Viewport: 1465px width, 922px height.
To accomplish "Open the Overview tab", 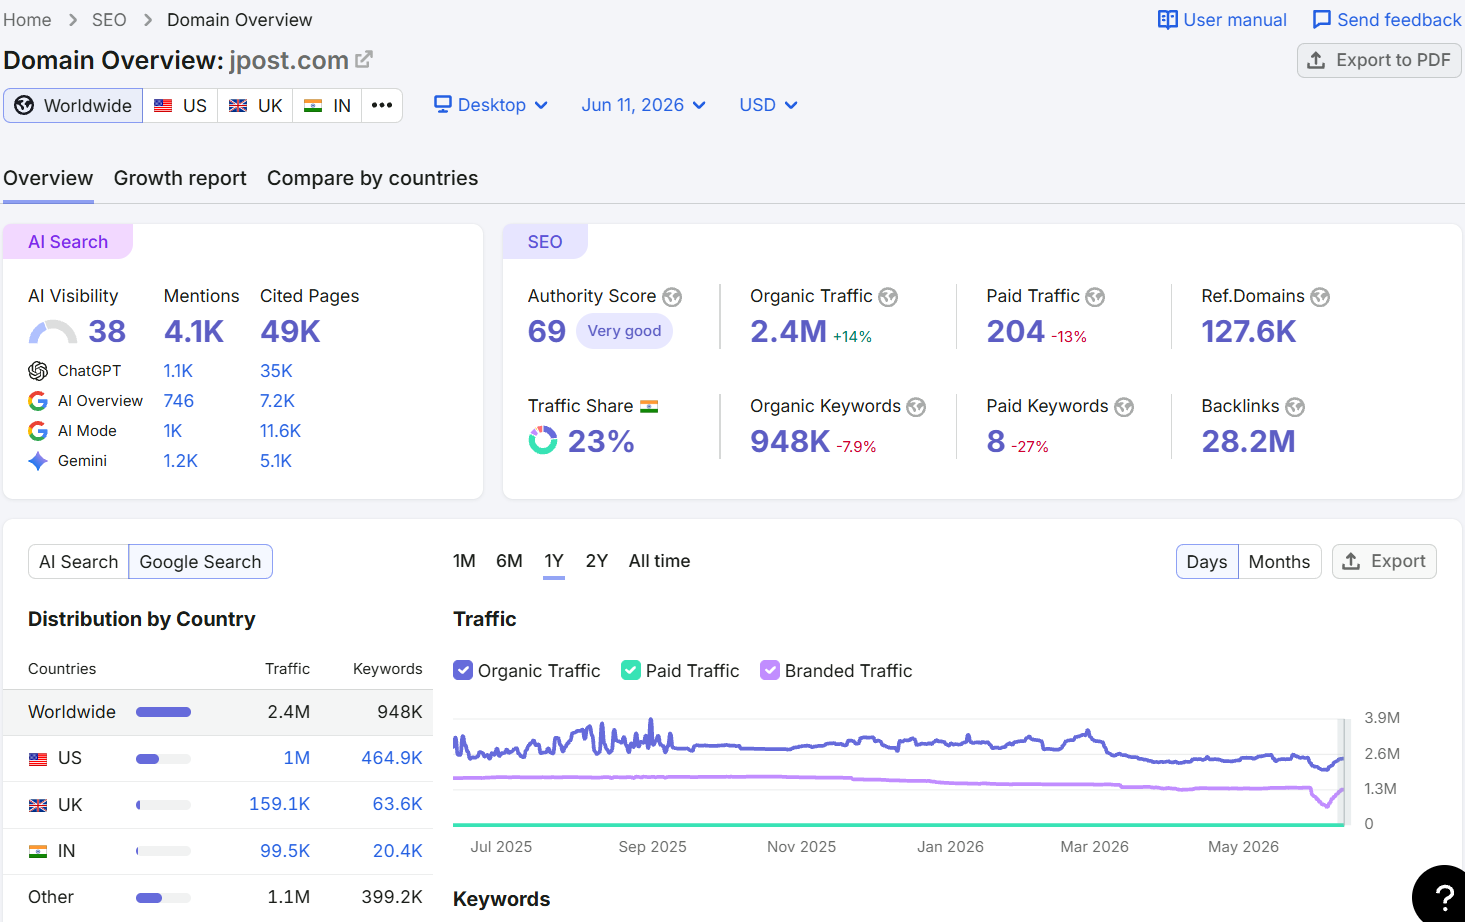I will [48, 178].
